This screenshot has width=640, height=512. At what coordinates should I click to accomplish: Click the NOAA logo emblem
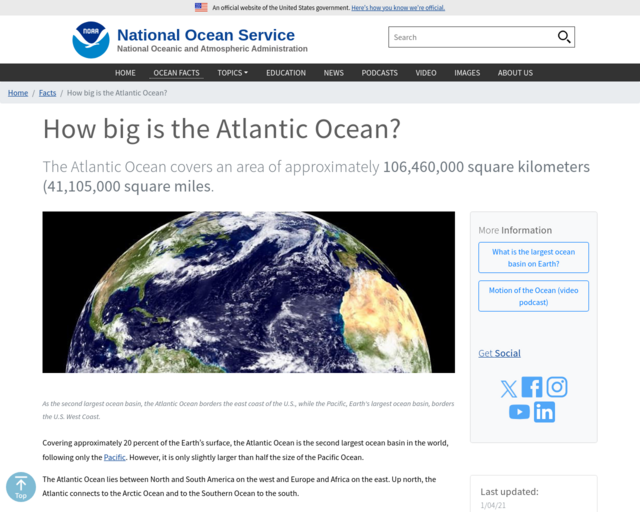pyautogui.click(x=91, y=40)
